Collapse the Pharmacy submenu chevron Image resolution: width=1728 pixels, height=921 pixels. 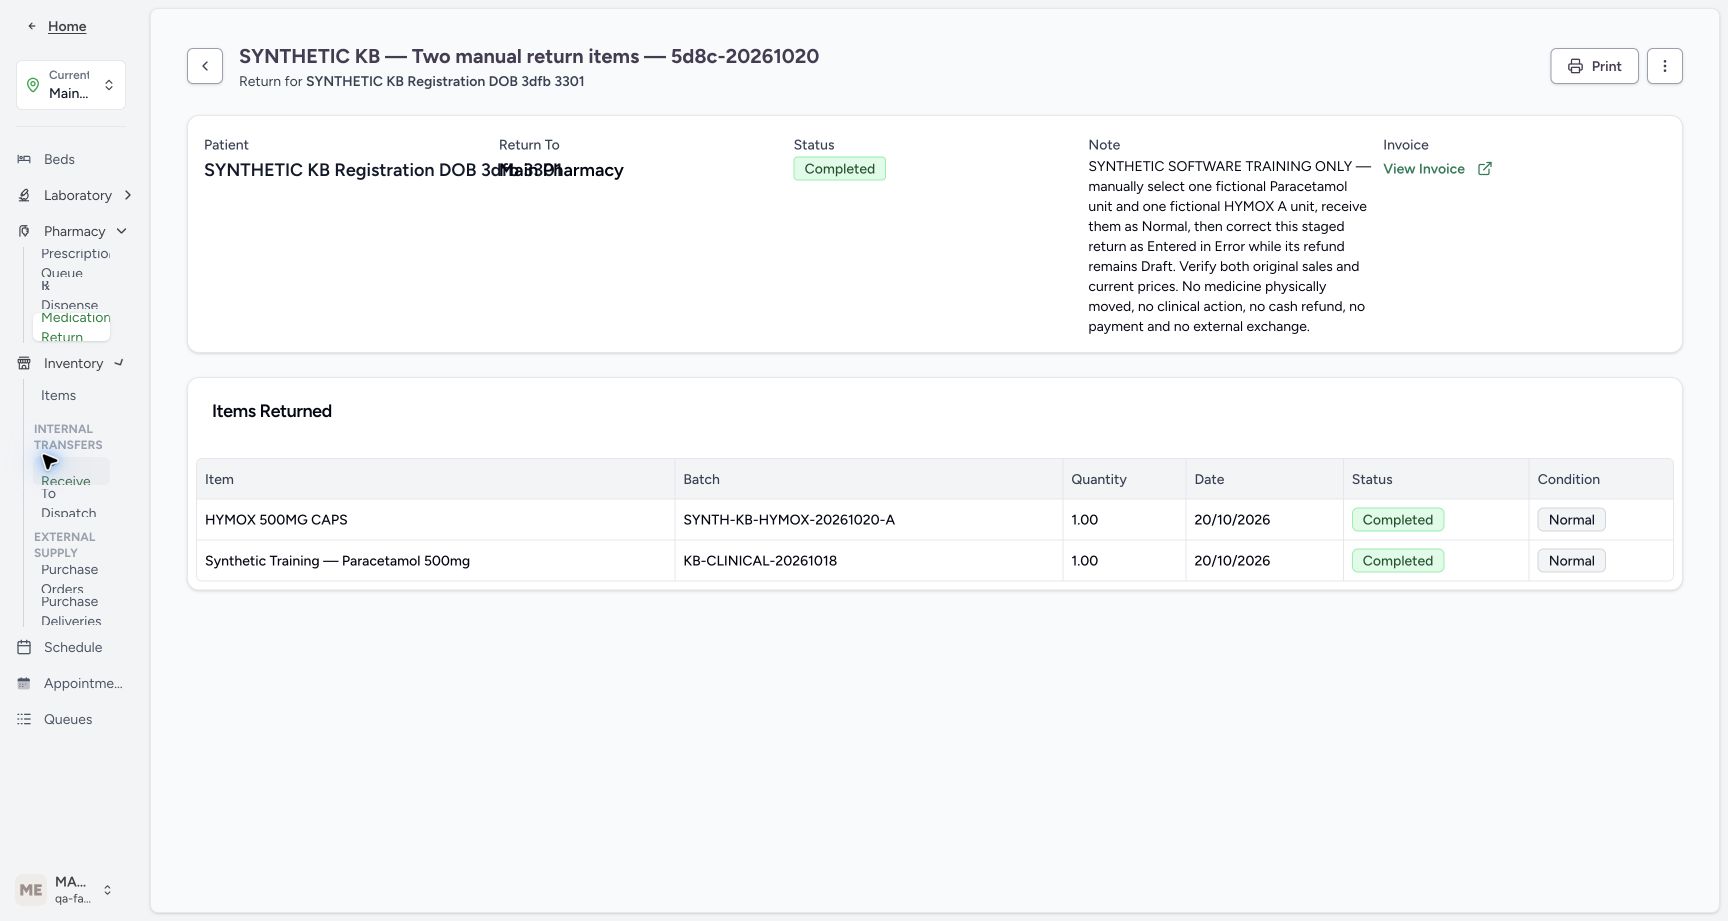point(122,231)
